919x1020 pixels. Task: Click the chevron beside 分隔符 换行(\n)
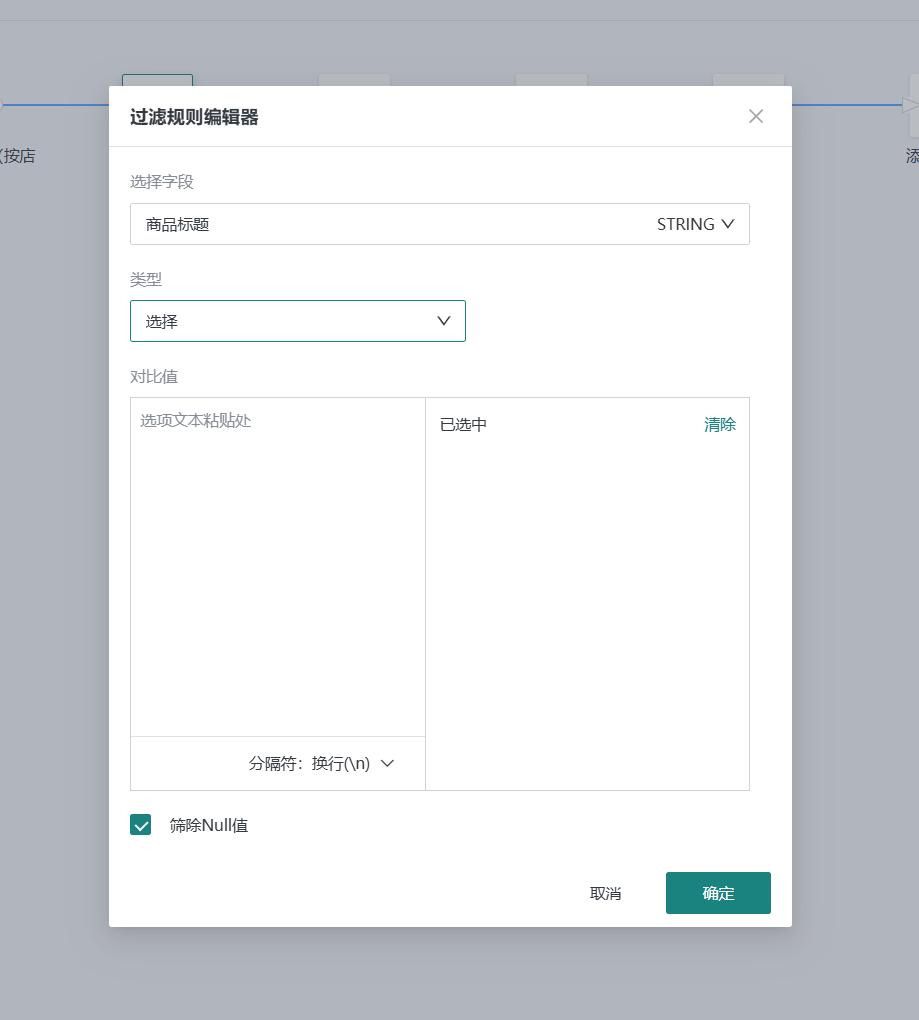(388, 764)
